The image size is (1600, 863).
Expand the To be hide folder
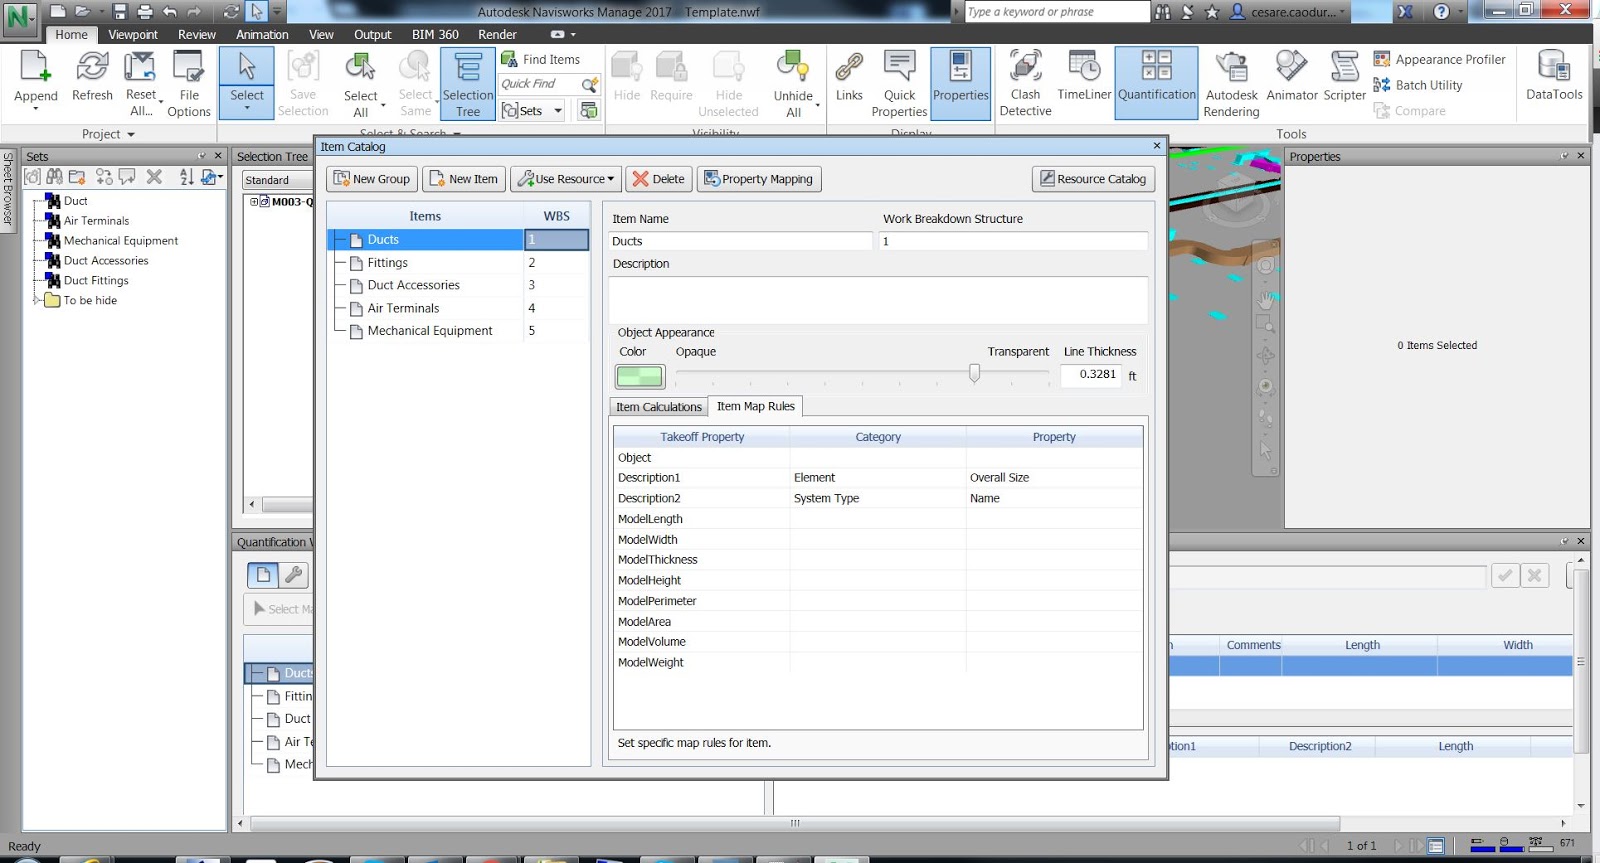(37, 300)
